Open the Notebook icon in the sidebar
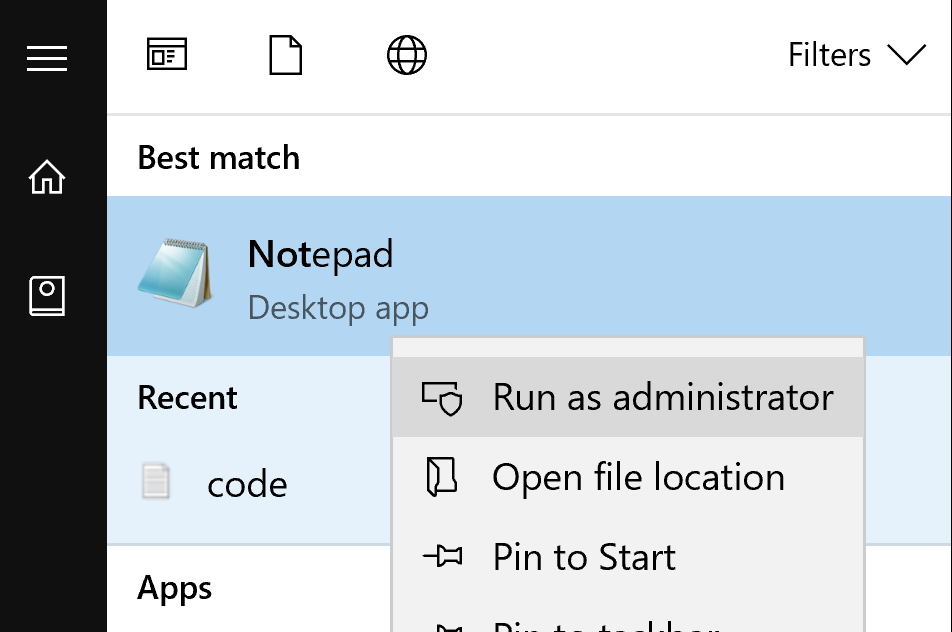This screenshot has height=632, width=952. tap(47, 296)
